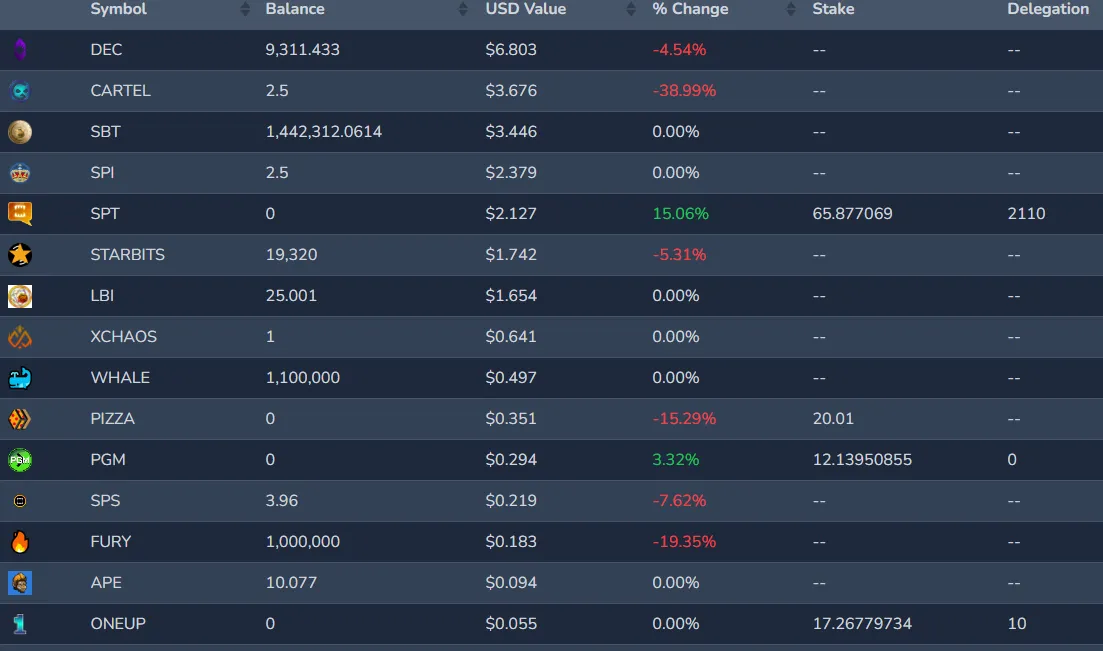Sort by USD Value column arrows

click(630, 9)
